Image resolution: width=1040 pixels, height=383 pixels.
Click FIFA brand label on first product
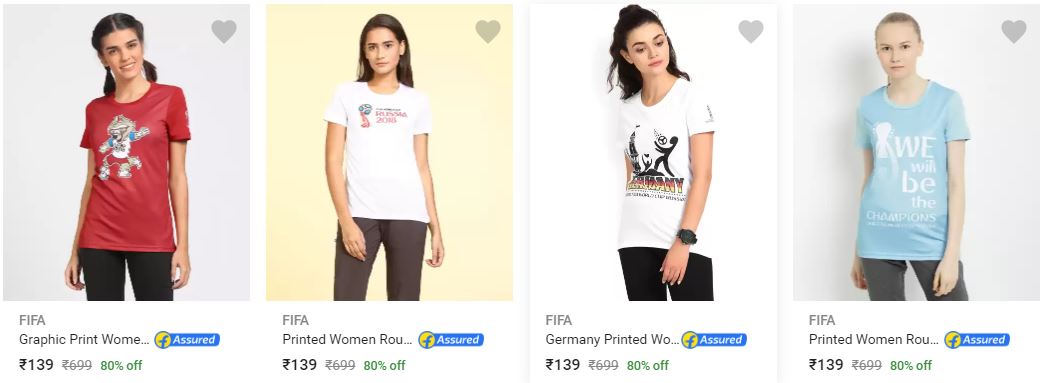tap(32, 321)
